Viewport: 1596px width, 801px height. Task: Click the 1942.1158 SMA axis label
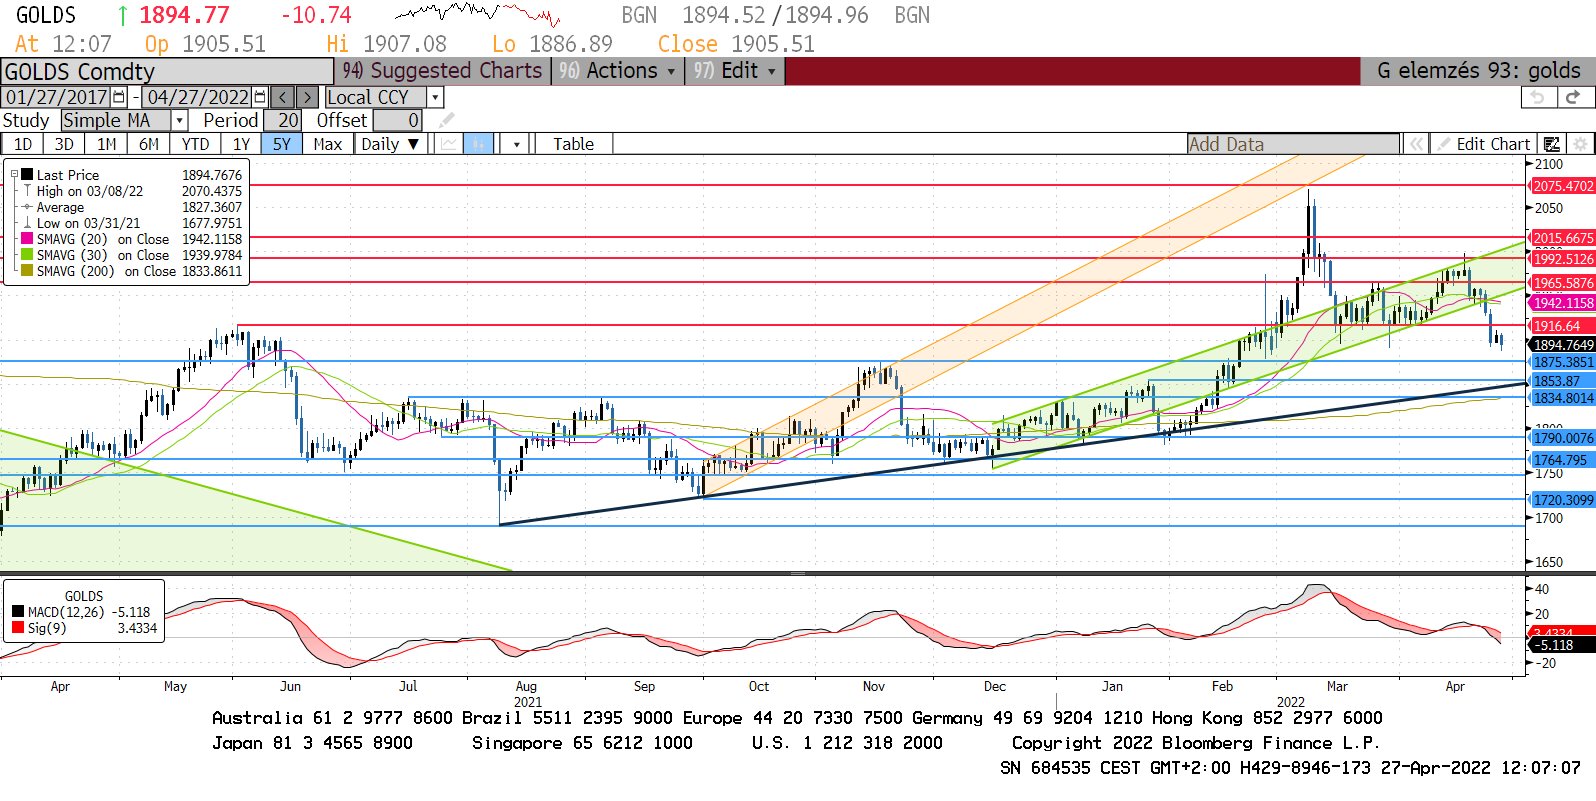[1563, 303]
